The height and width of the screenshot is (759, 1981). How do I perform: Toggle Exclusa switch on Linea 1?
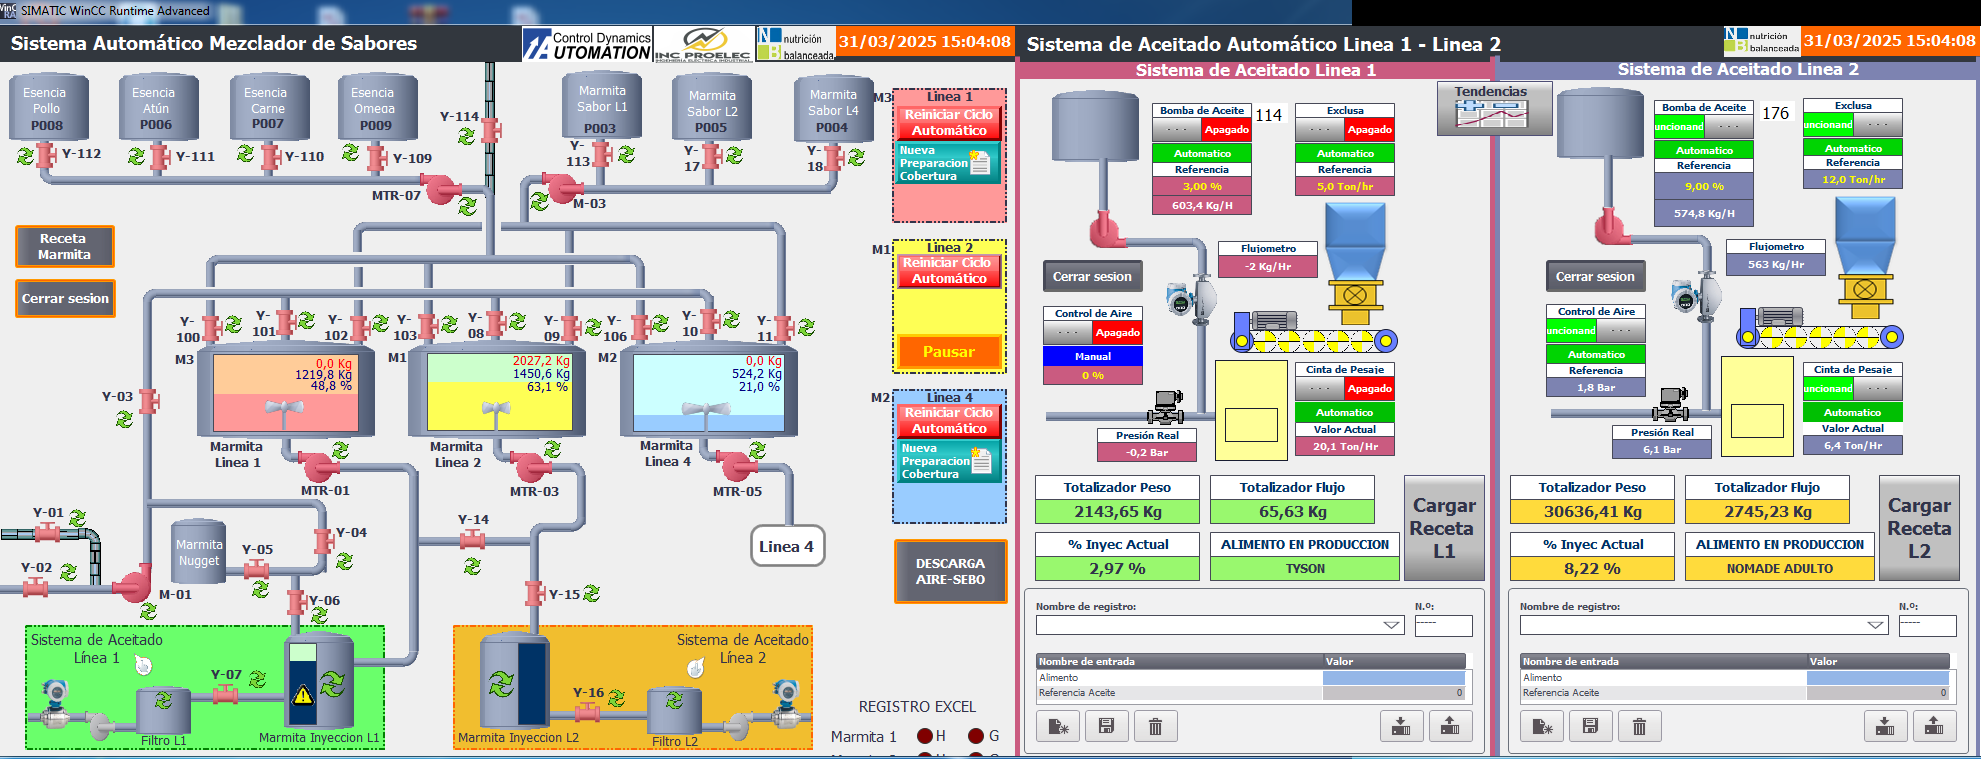pos(1345,130)
